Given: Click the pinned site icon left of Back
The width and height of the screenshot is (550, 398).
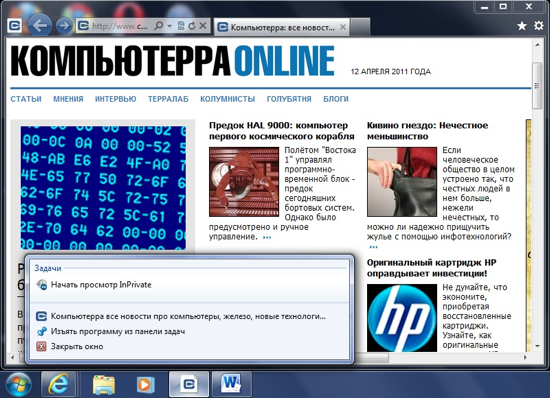Looking at the screenshot, I should coord(15,26).
